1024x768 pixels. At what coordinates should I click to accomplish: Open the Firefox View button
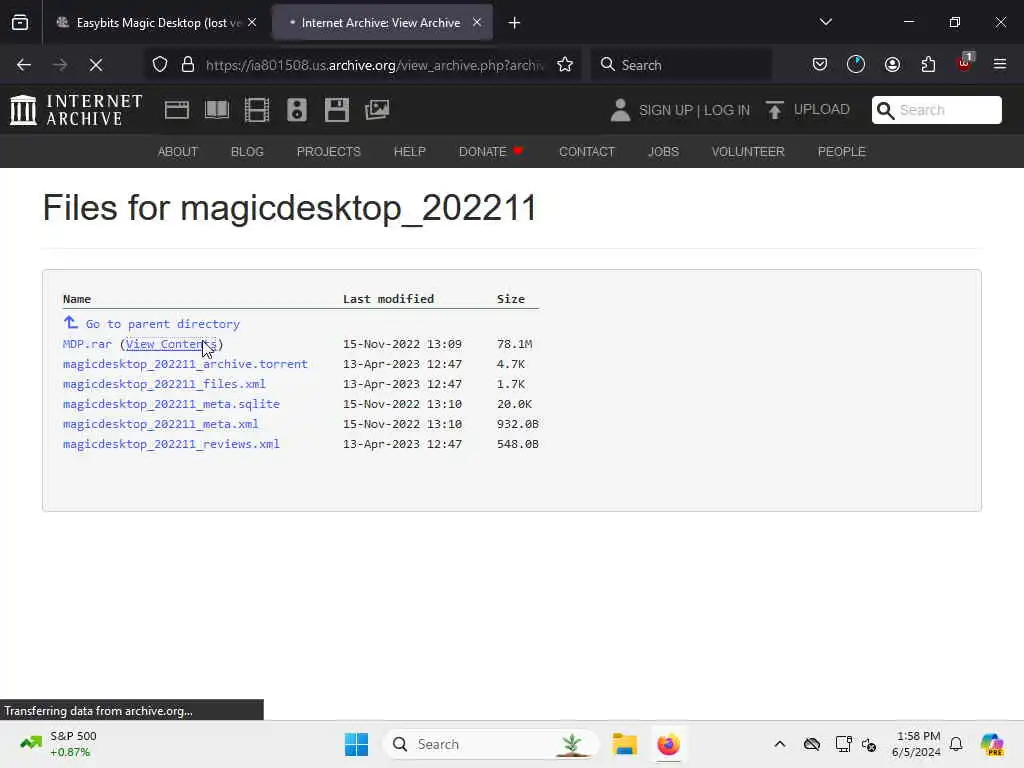pyautogui.click(x=20, y=23)
